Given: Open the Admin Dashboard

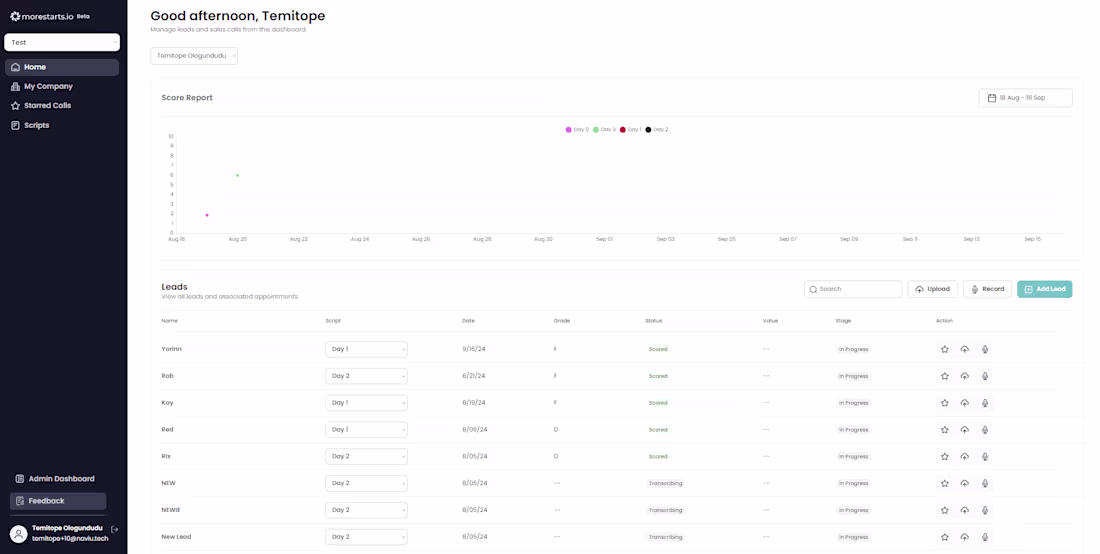Looking at the screenshot, I should pyautogui.click(x=58, y=479).
